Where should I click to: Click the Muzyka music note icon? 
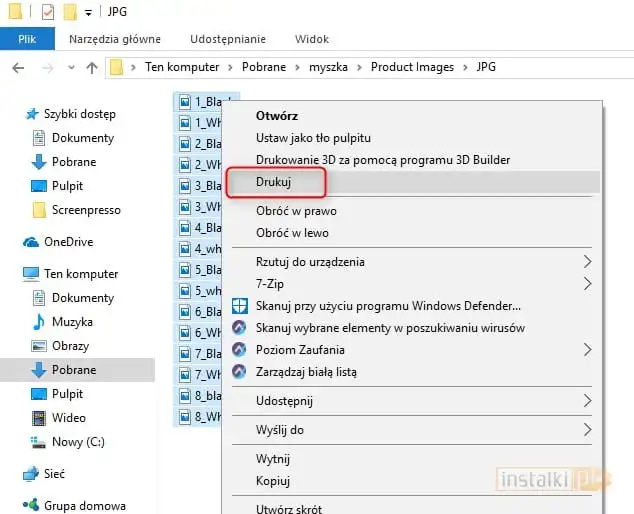39,322
